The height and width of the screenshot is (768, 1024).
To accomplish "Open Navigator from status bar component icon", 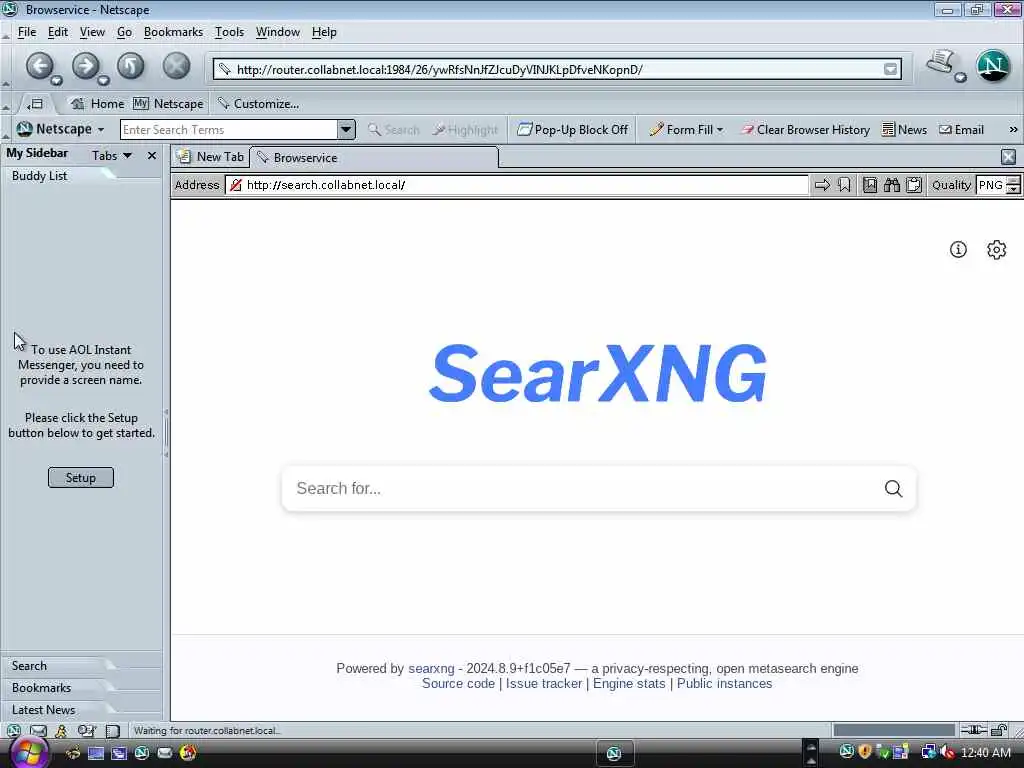I will [13, 731].
